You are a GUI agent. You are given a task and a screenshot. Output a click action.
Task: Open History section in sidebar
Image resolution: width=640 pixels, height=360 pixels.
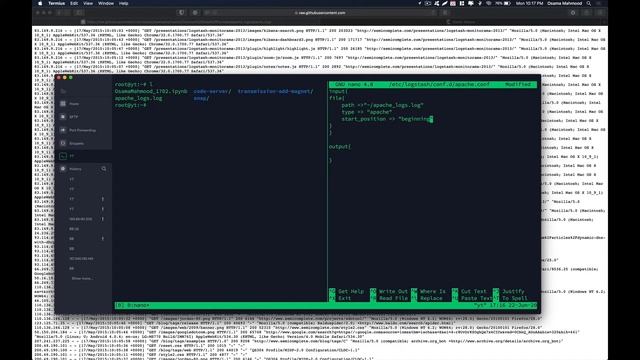[75, 169]
